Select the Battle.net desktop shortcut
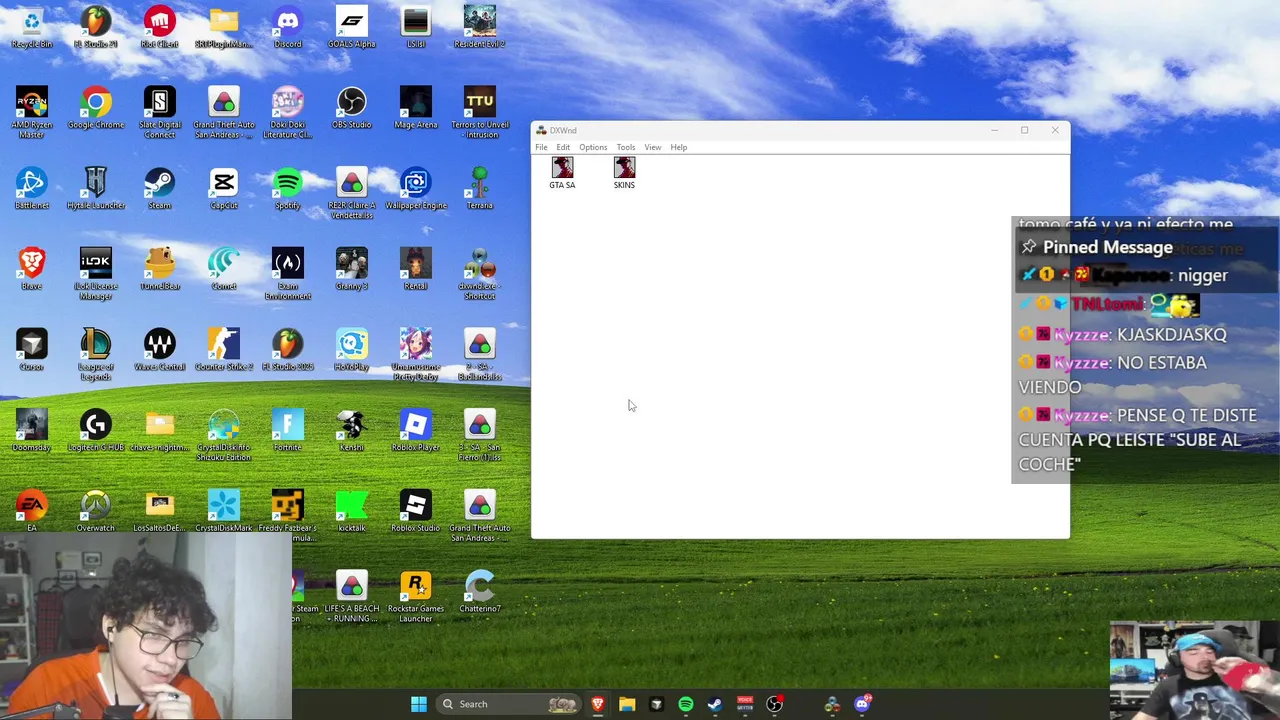 pyautogui.click(x=32, y=188)
